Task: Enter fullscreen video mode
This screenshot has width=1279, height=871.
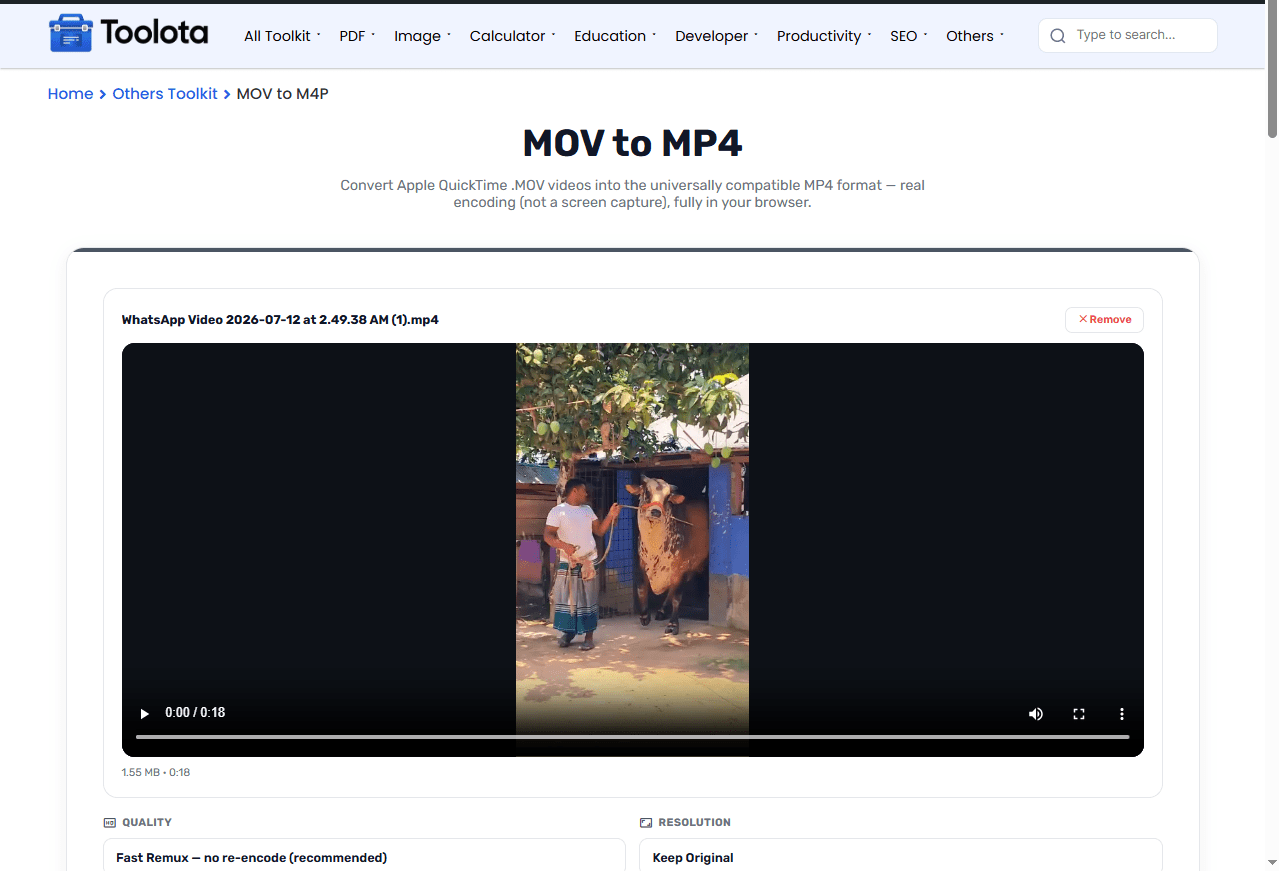Action: click(1079, 713)
